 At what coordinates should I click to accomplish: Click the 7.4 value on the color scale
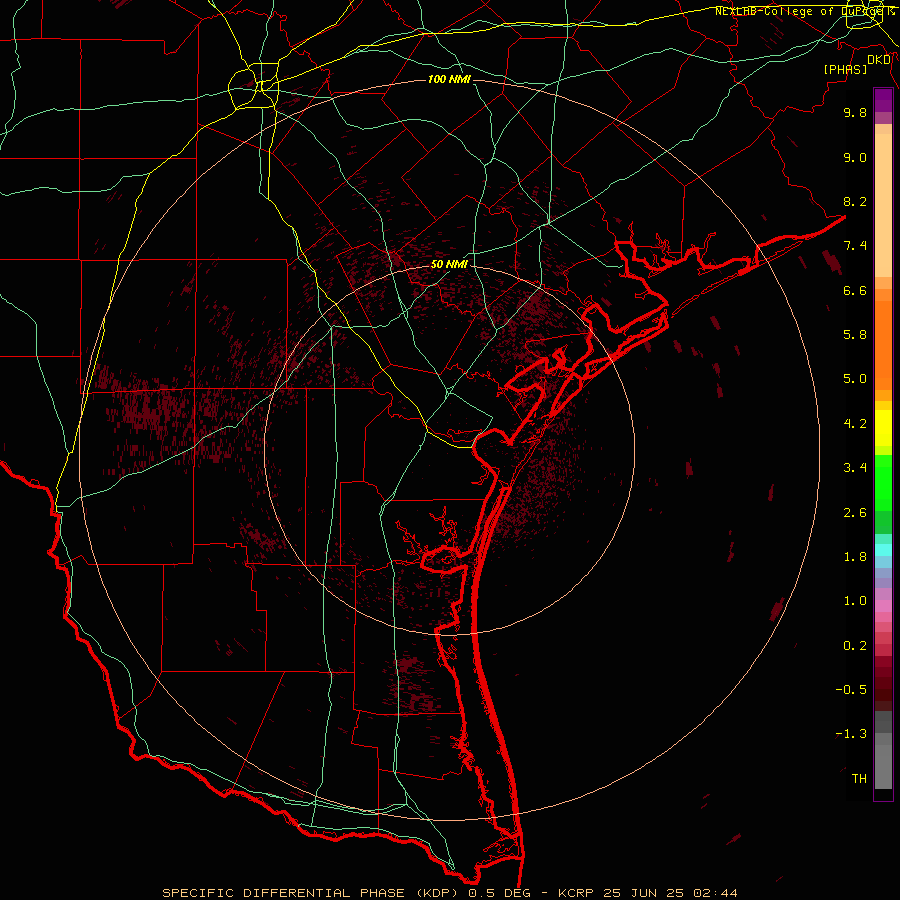pyautogui.click(x=855, y=246)
